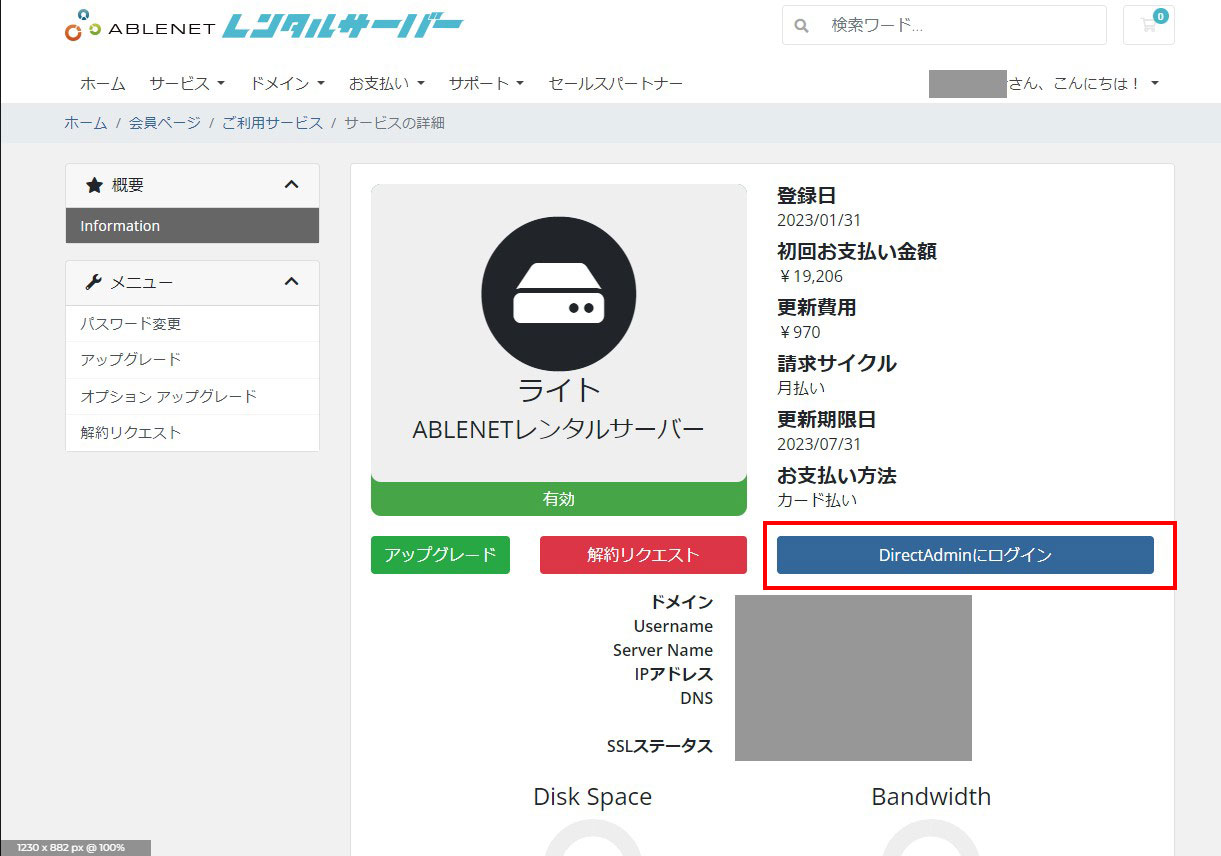The height and width of the screenshot is (856, 1221).
Task: Click the star icon beside 概要
Action: click(94, 185)
